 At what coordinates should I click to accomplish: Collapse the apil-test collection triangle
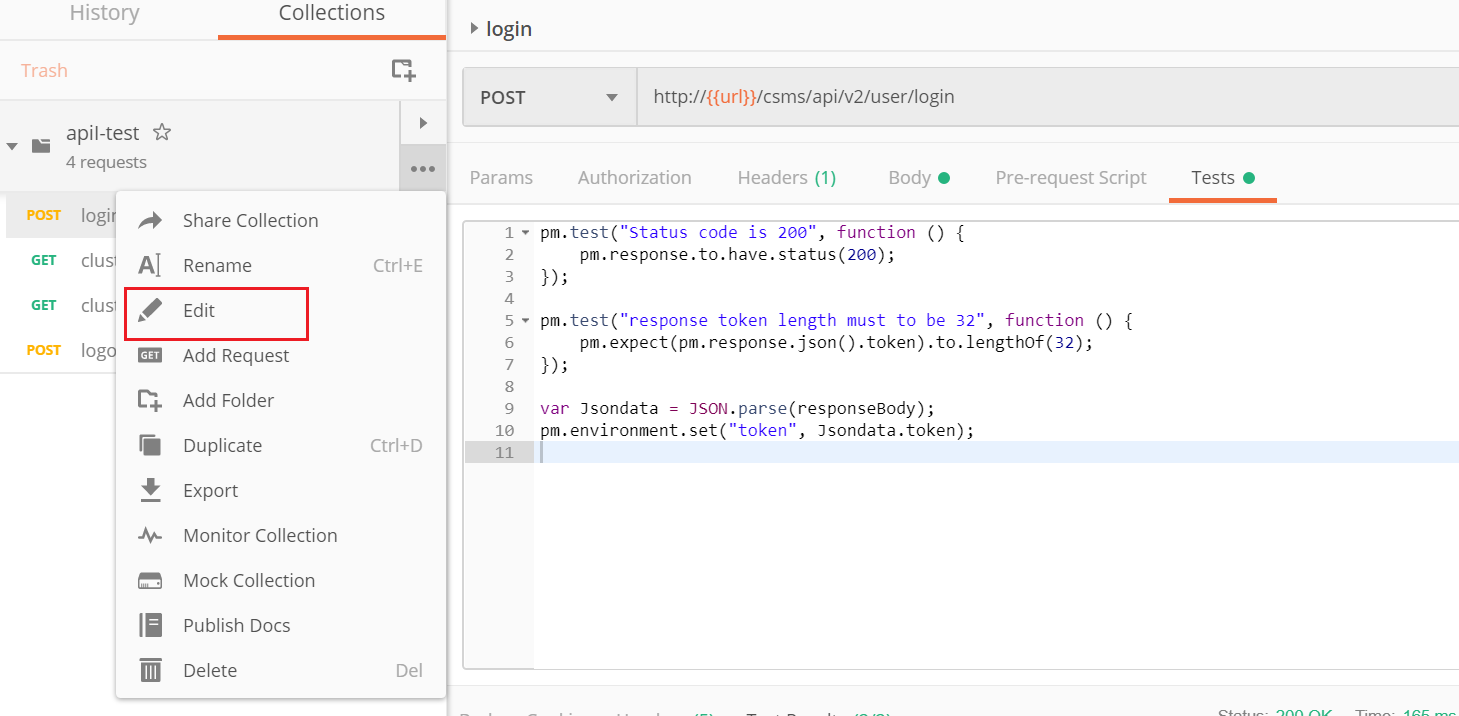tap(12, 146)
